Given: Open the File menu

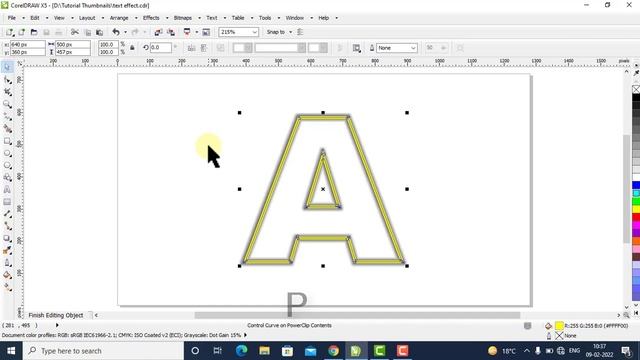Looking at the screenshot, I should (x=11, y=18).
